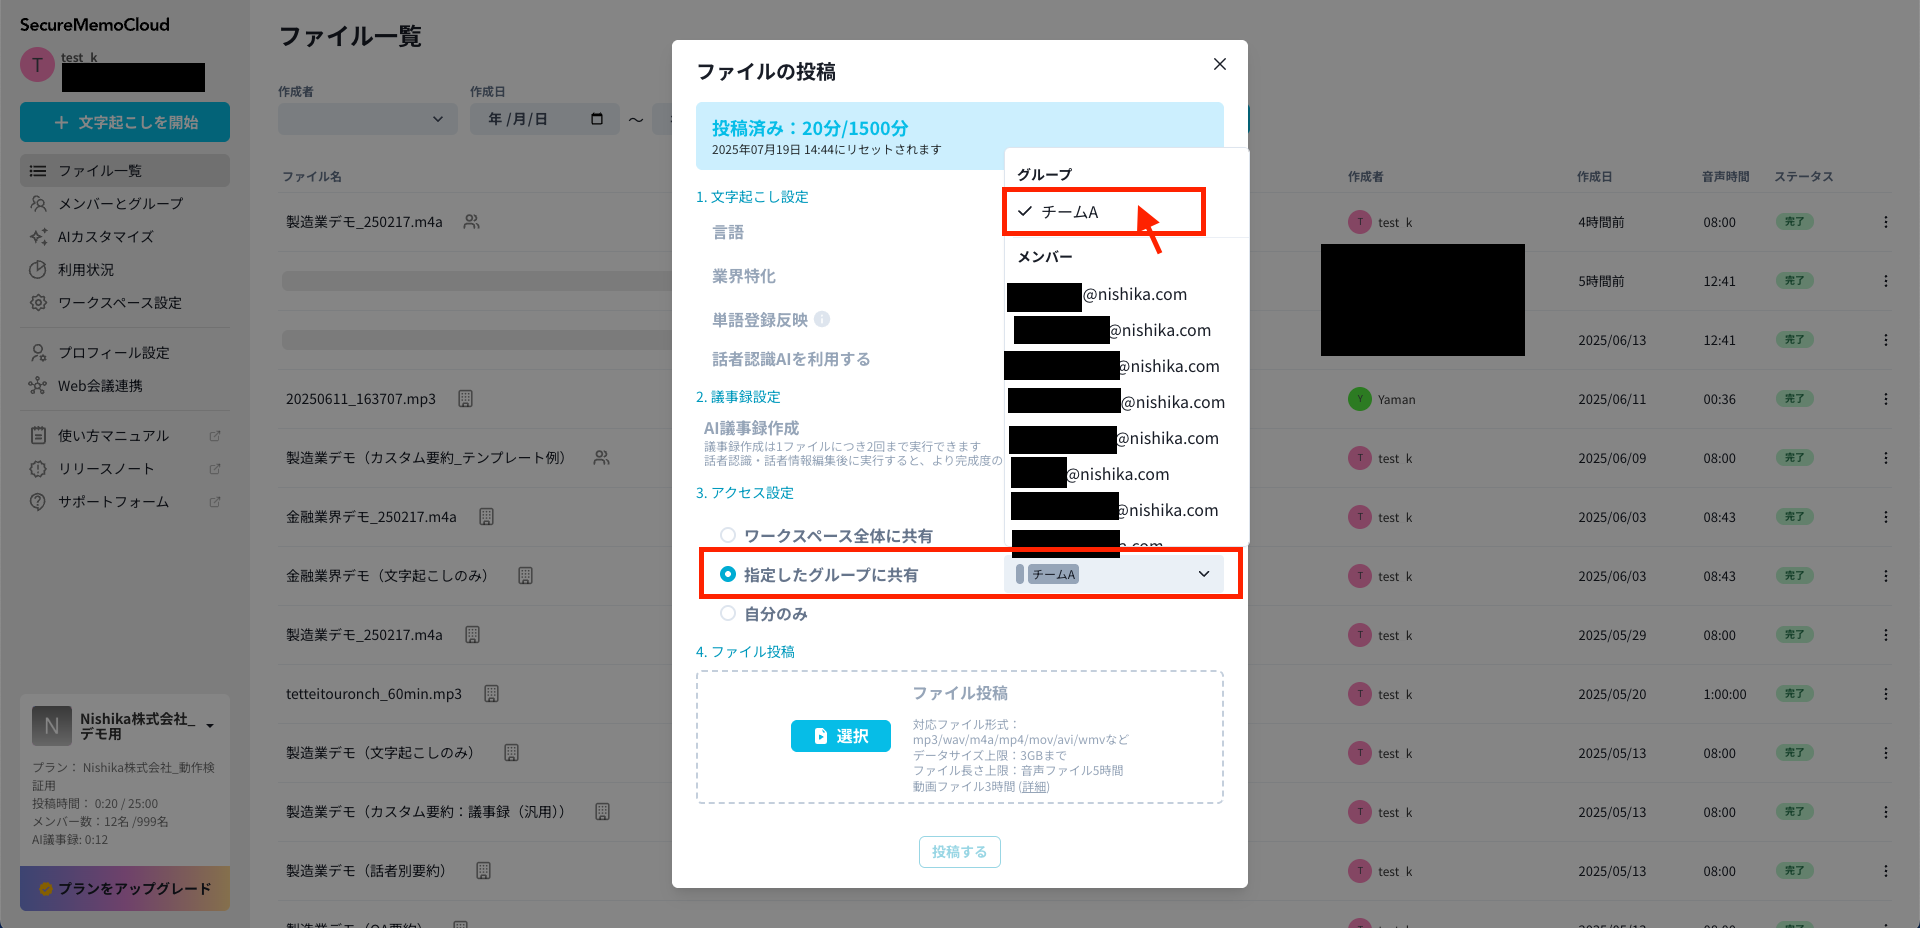
Task: Select 指定したグループに共有 radio option
Action: tap(728, 574)
